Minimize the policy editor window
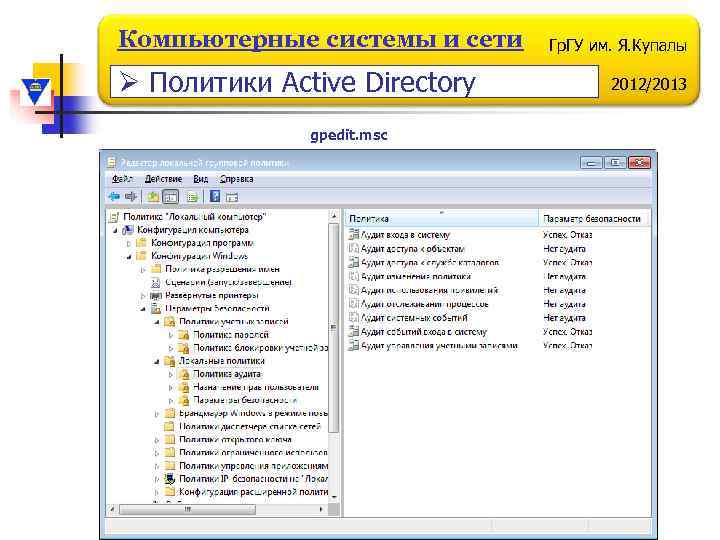Image resolution: width=720 pixels, height=540 pixels. pos(591,163)
